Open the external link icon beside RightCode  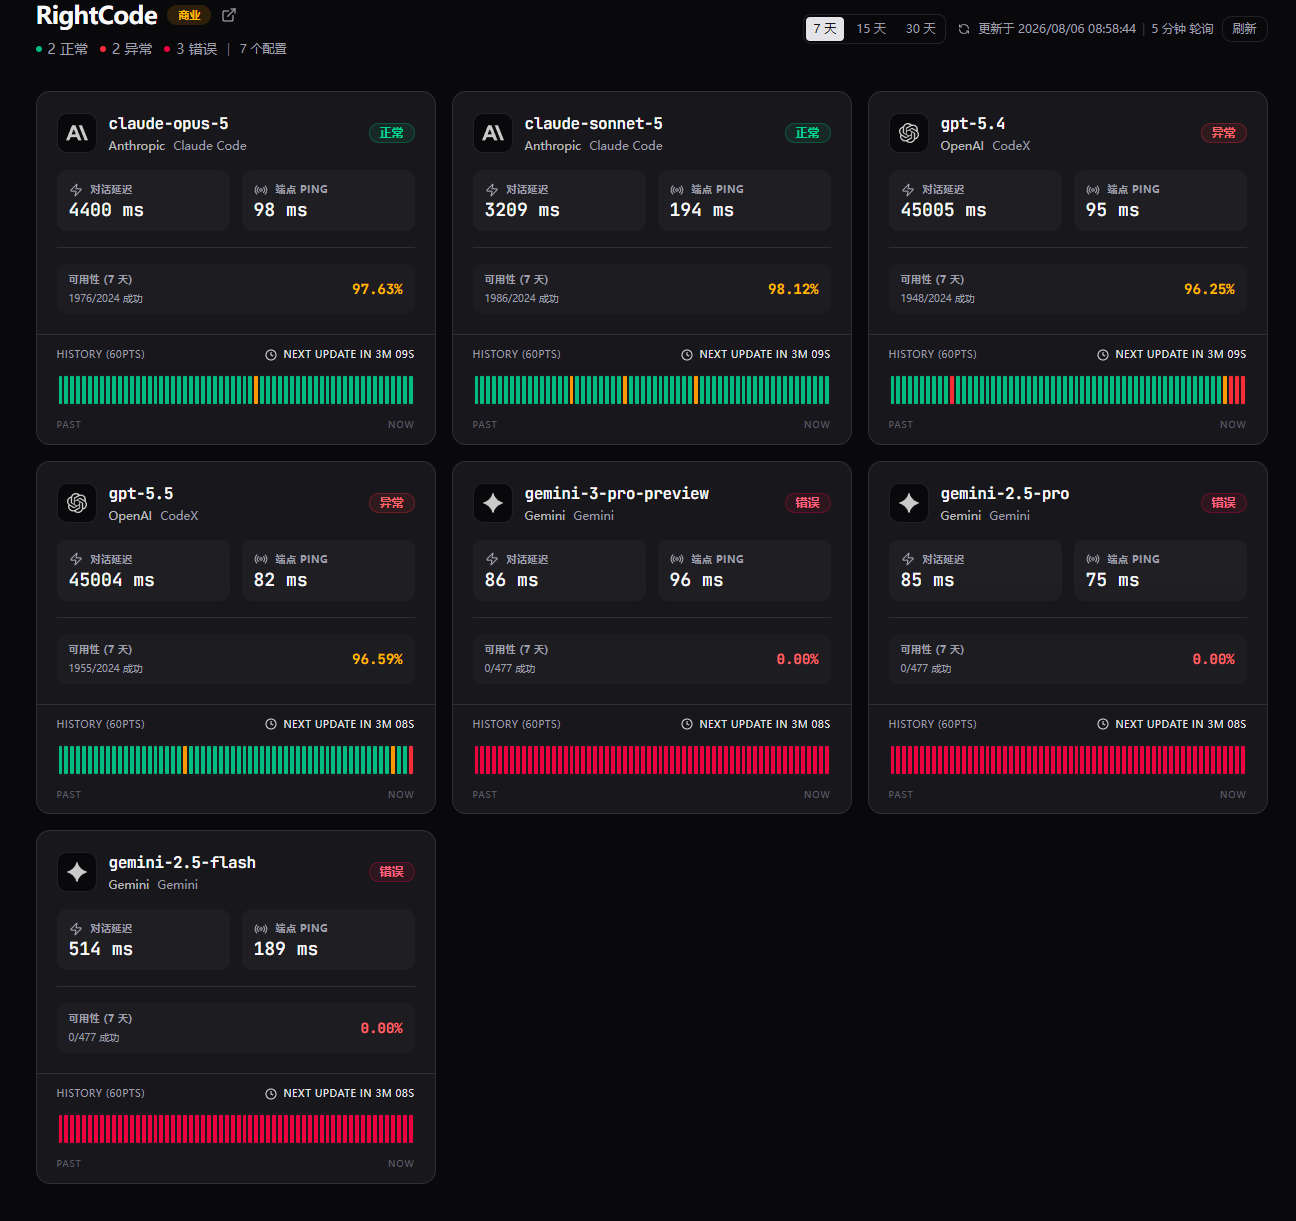(229, 15)
